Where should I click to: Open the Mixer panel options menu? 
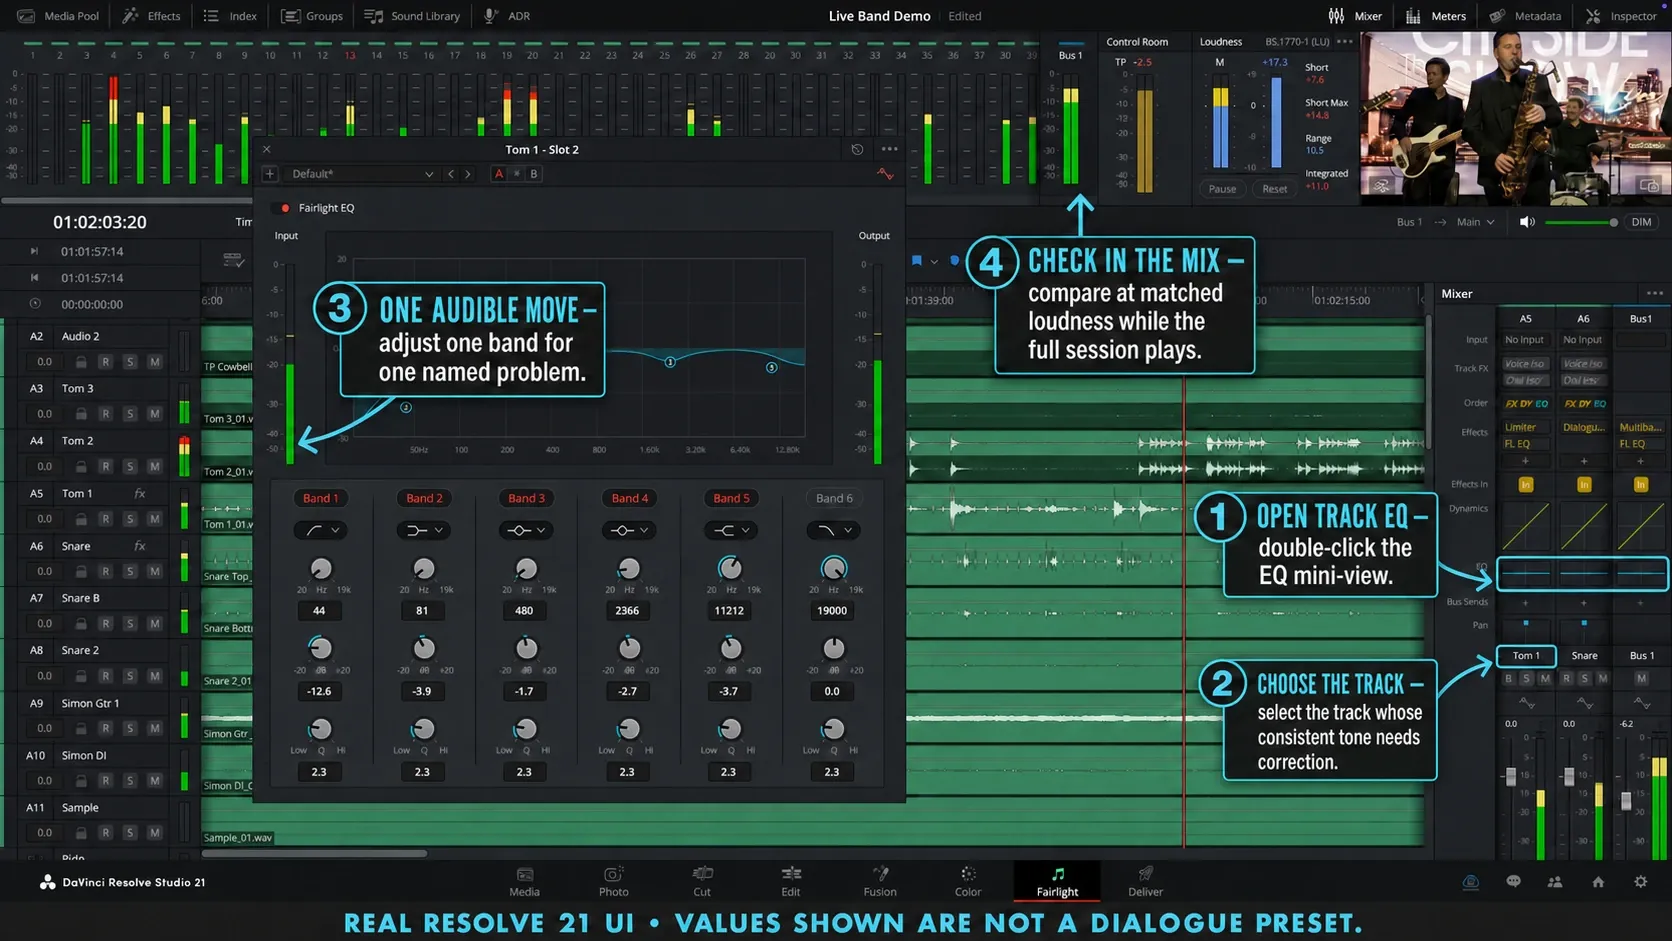(1655, 294)
